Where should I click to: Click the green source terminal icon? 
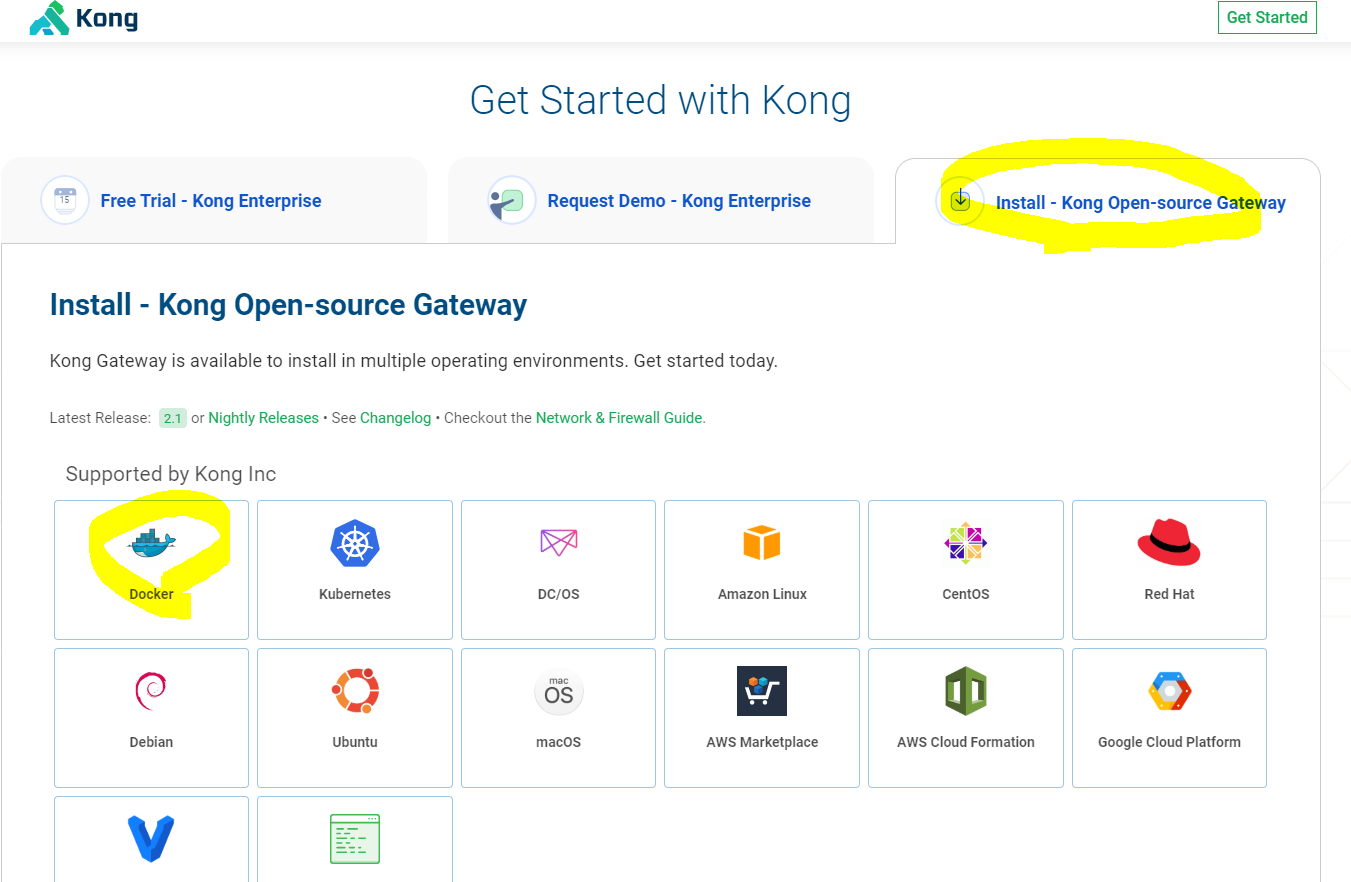pyautogui.click(x=355, y=839)
